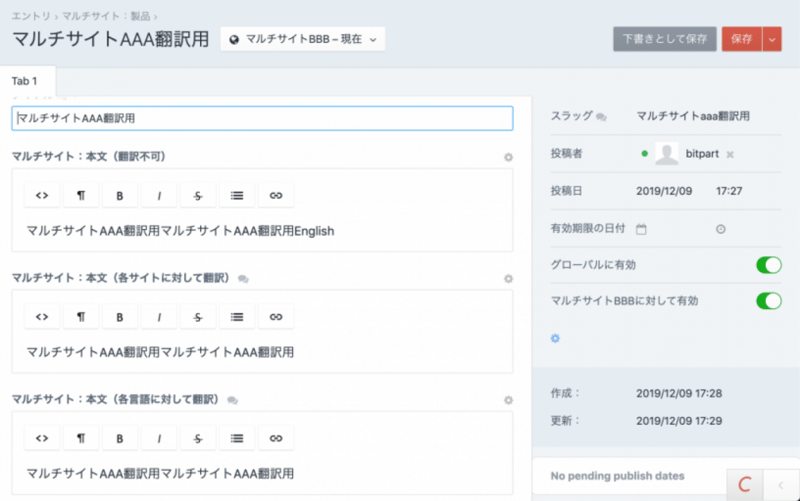Click the red 保存 button

741,39
